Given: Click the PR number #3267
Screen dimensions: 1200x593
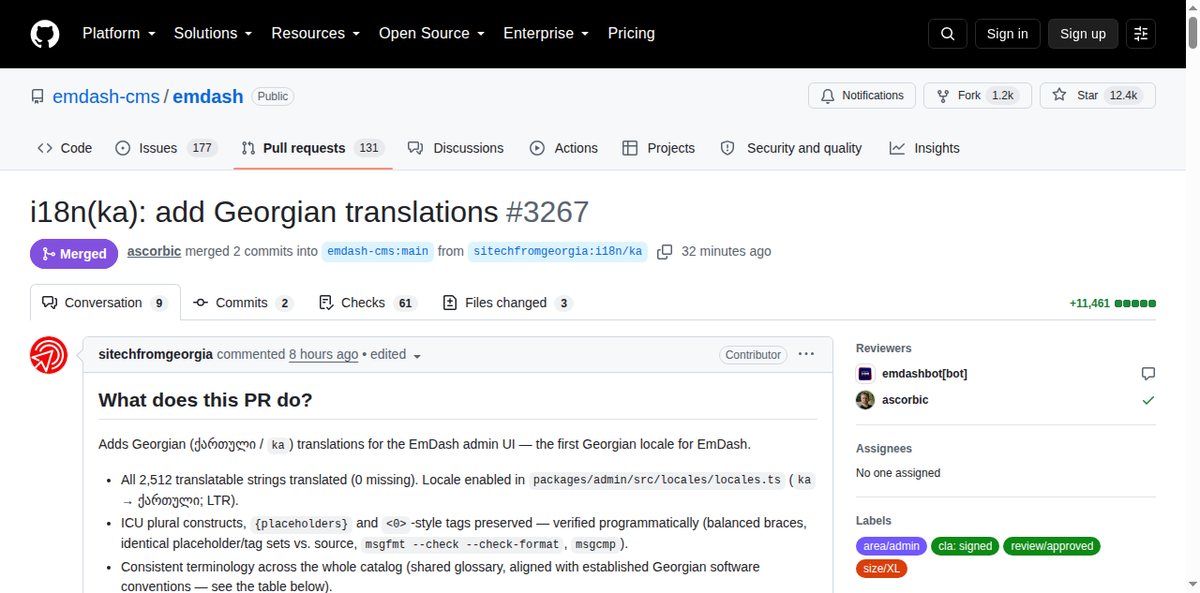Looking at the screenshot, I should coord(547,212).
